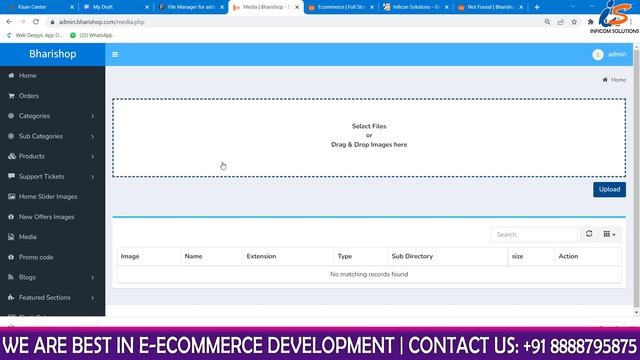The image size is (640, 360).
Task: Reload the page using browser refresh
Action: point(36,22)
